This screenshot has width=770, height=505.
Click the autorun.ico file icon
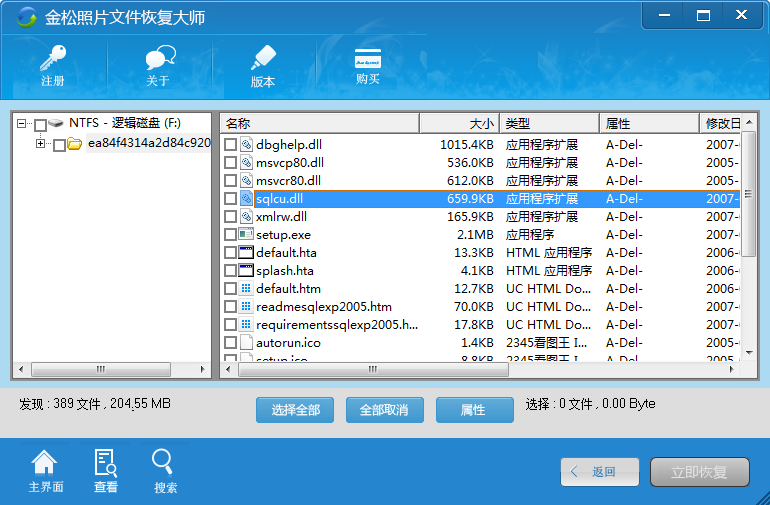pyautogui.click(x=247, y=342)
